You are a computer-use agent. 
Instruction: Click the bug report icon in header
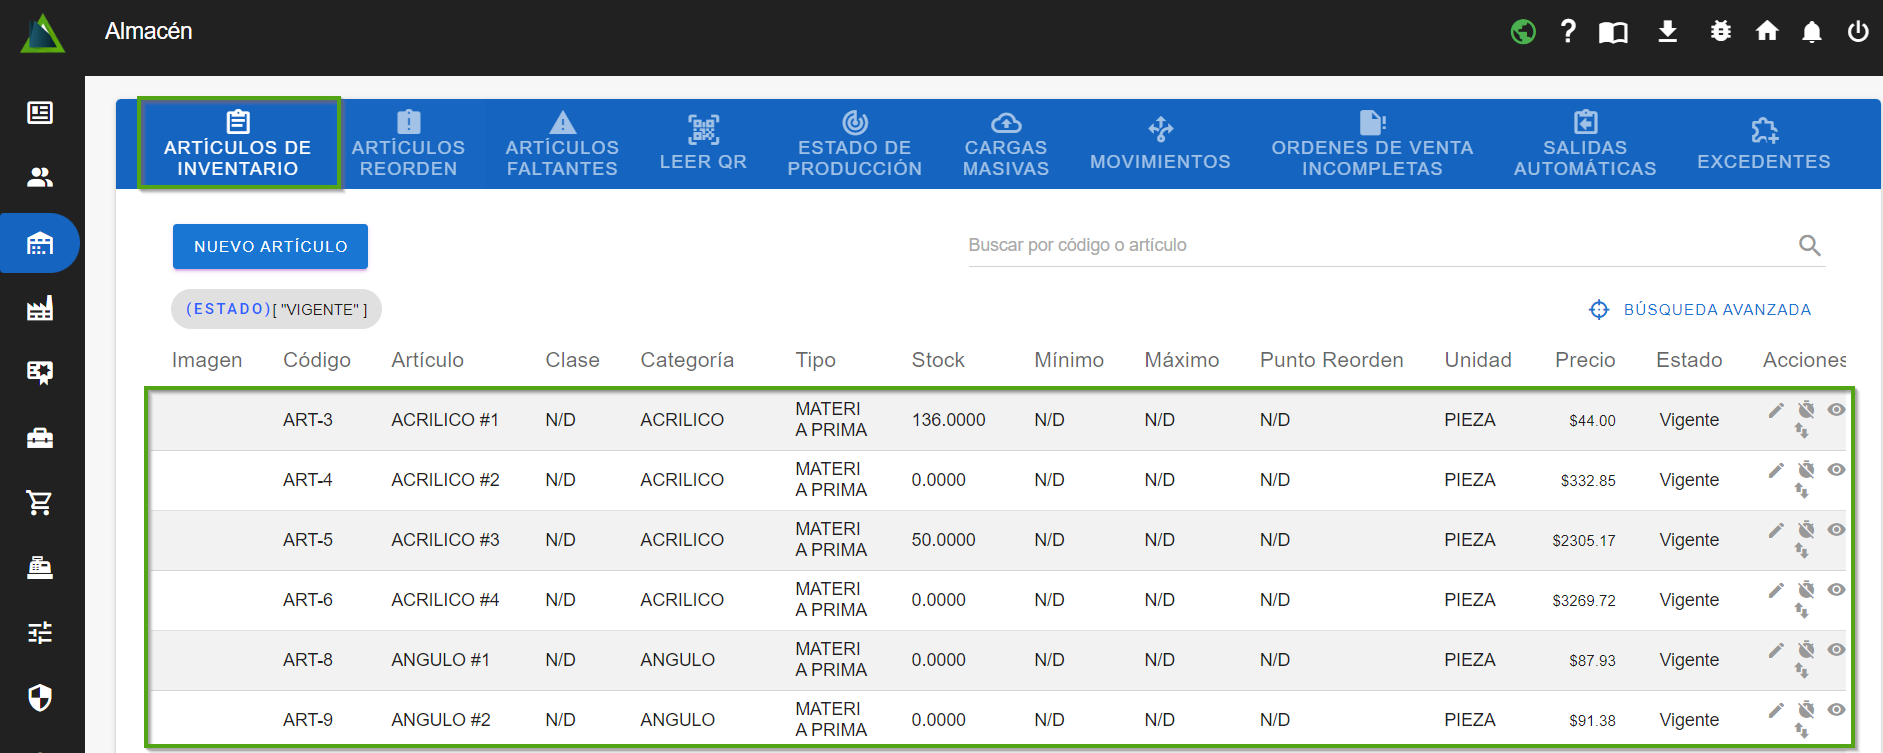coord(1720,31)
